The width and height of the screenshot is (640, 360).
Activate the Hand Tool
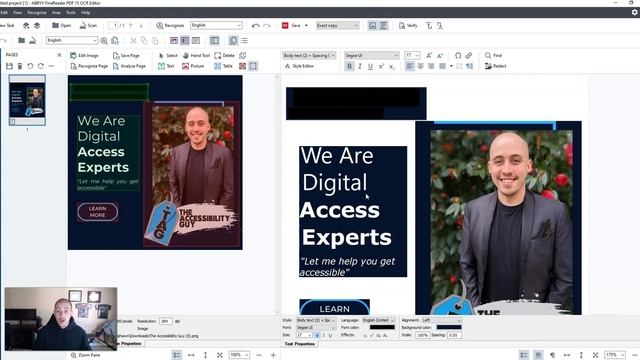tap(196, 55)
